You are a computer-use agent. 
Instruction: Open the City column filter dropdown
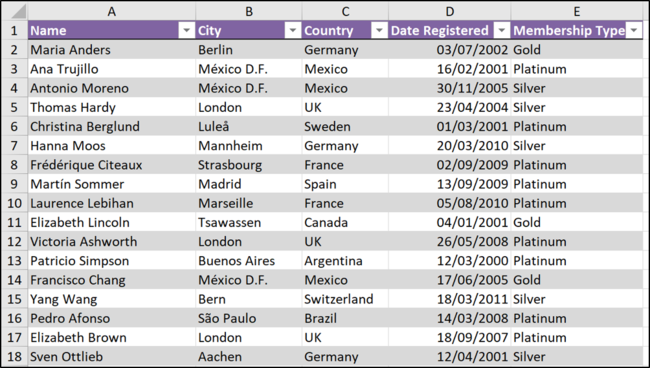tap(293, 31)
